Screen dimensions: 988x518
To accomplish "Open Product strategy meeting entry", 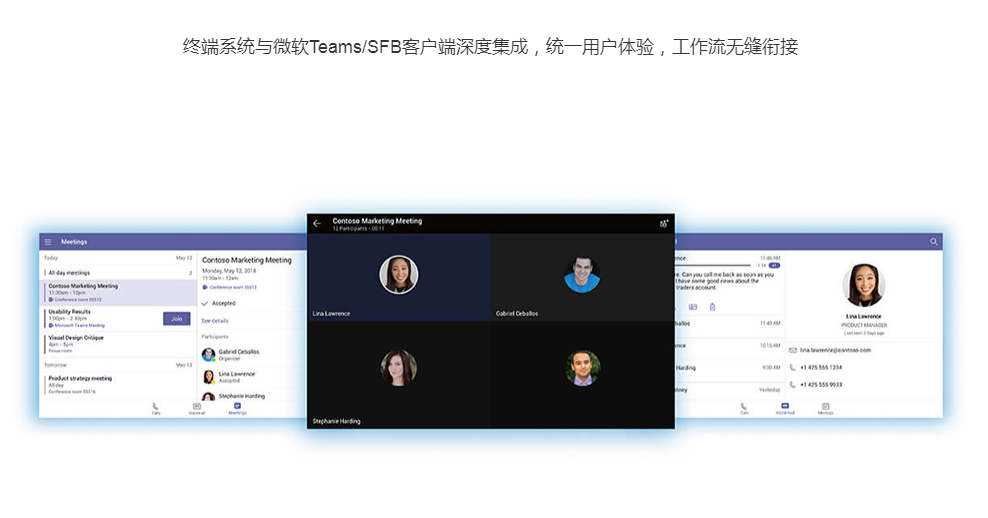I will tap(118, 384).
